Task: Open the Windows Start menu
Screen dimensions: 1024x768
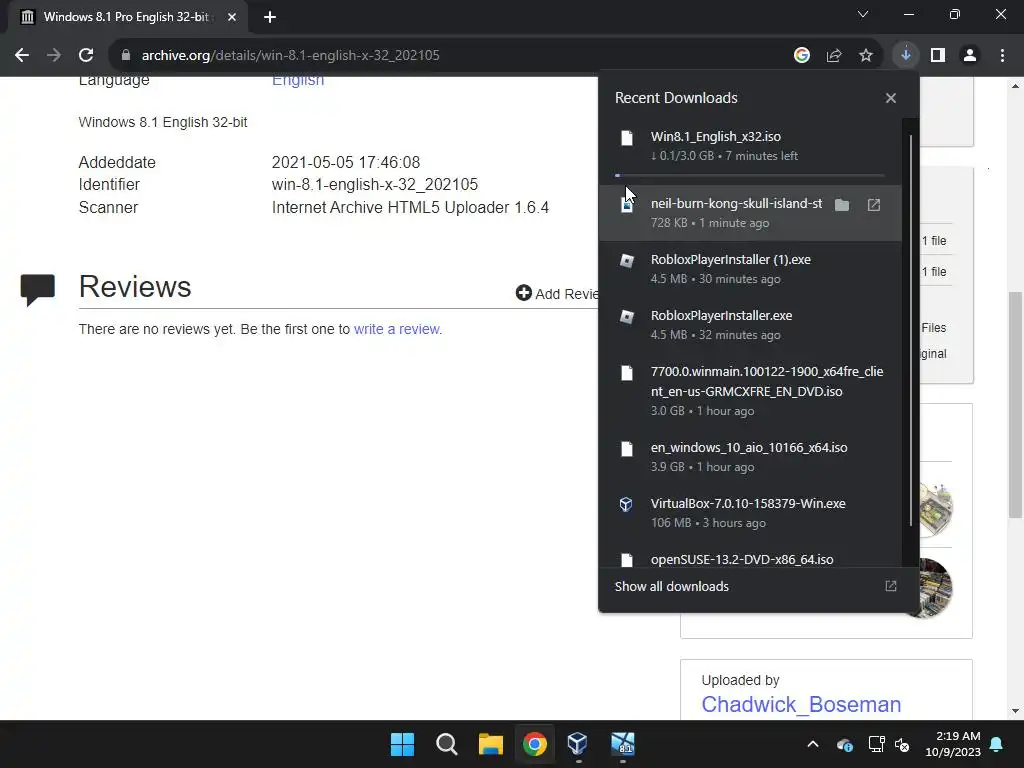Action: [402, 744]
